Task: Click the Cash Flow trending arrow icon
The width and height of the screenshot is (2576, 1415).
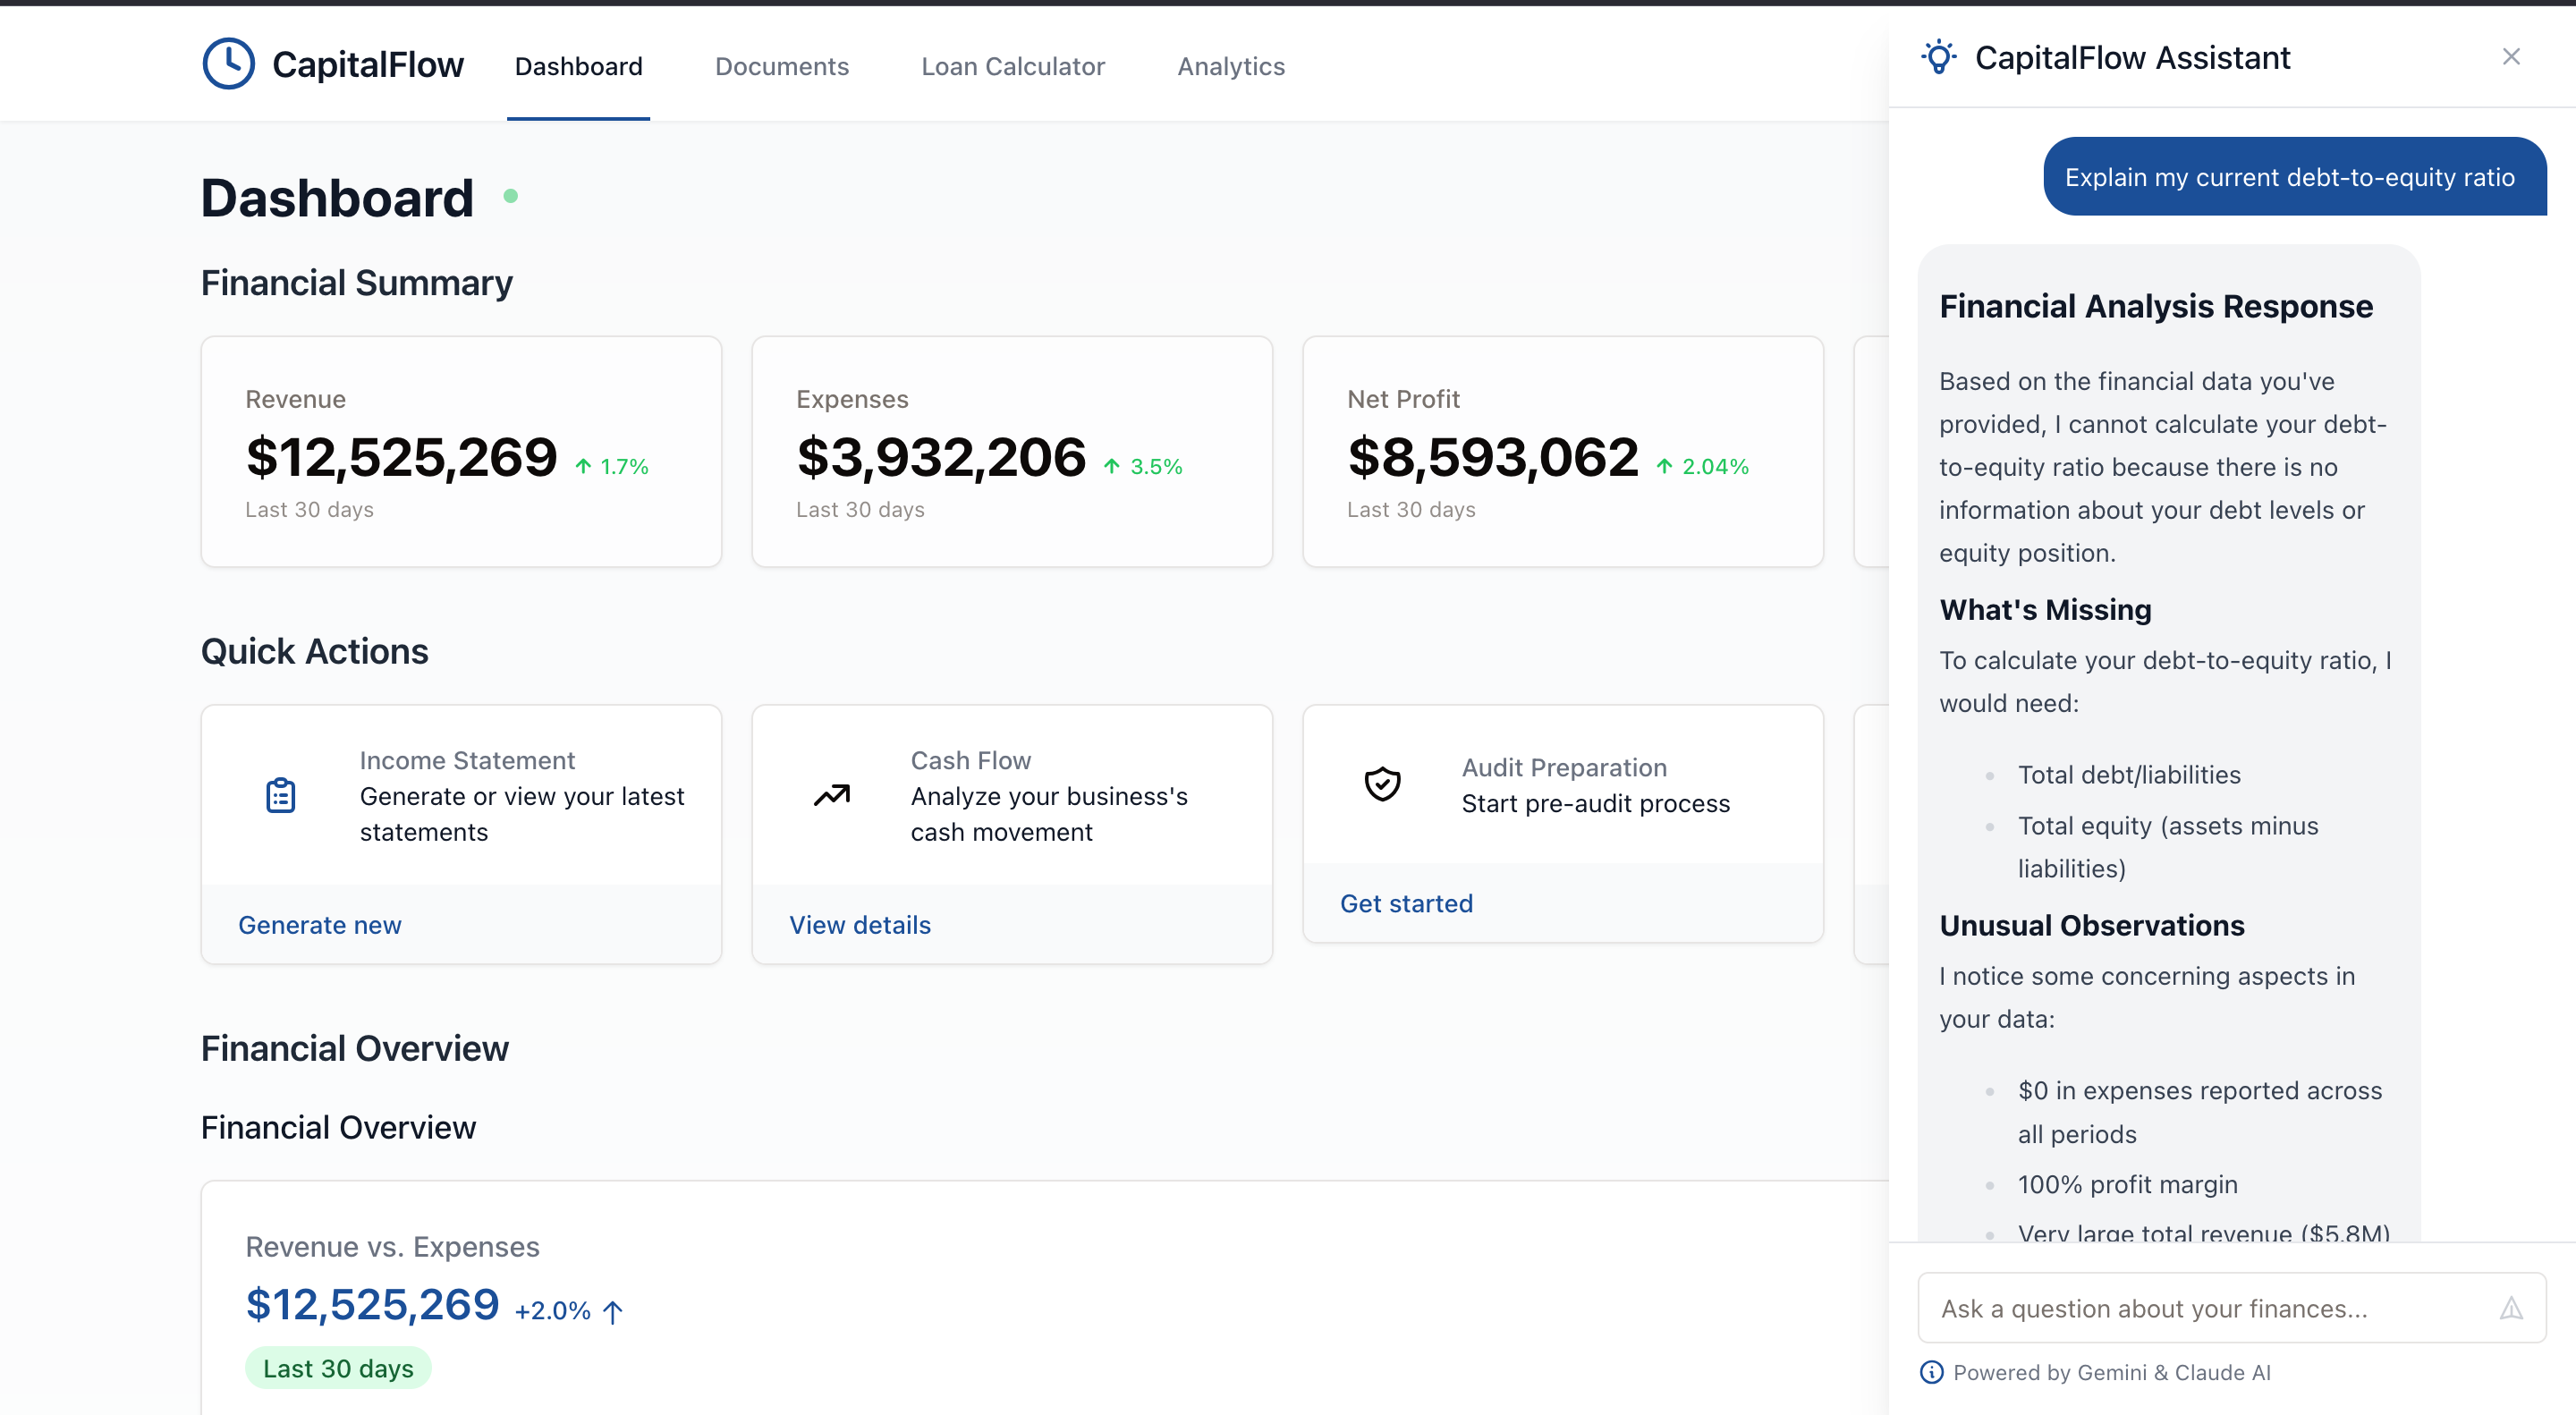Action: tap(832, 796)
